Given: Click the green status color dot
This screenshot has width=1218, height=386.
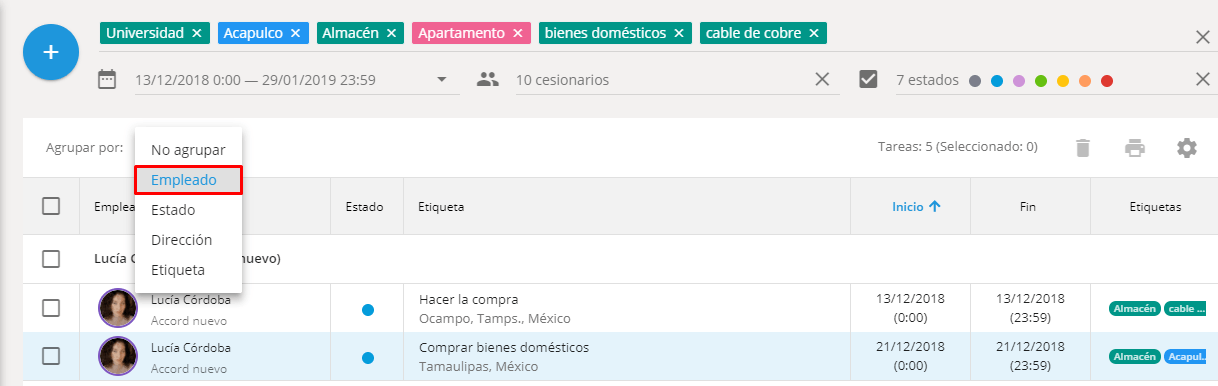Looking at the screenshot, I should [x=1041, y=81].
